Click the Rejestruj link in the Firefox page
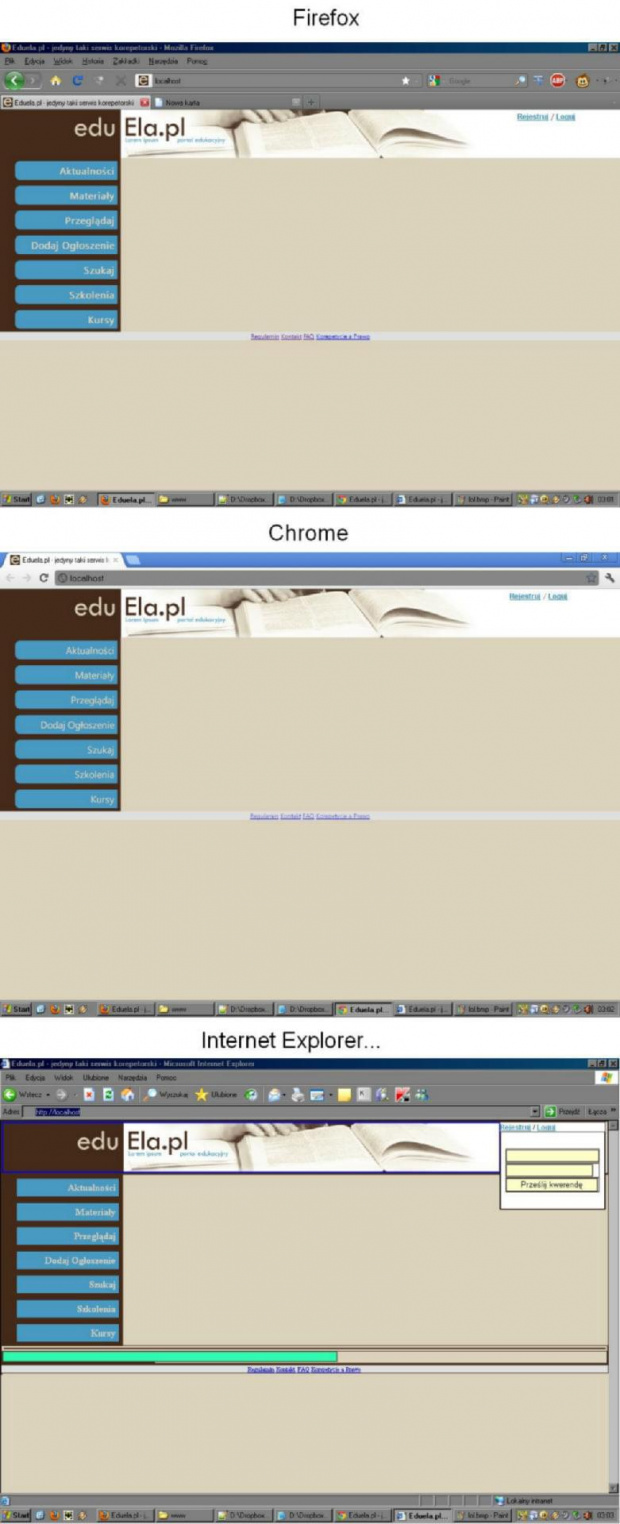This screenshot has height=1524, width=620. [531, 117]
